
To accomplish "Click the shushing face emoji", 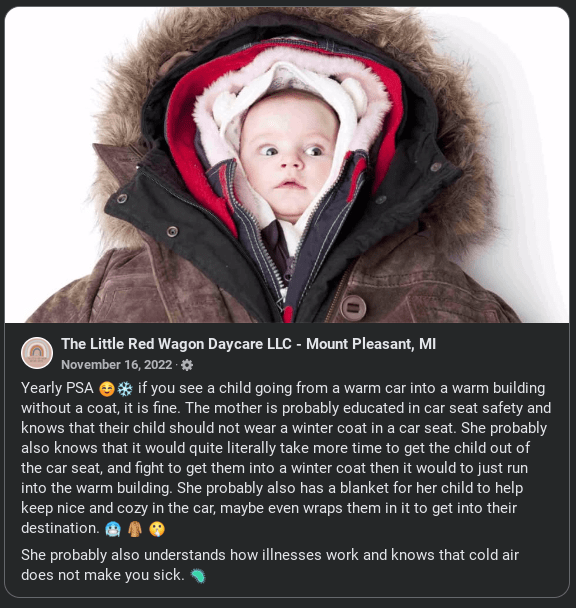I will pos(157,529).
